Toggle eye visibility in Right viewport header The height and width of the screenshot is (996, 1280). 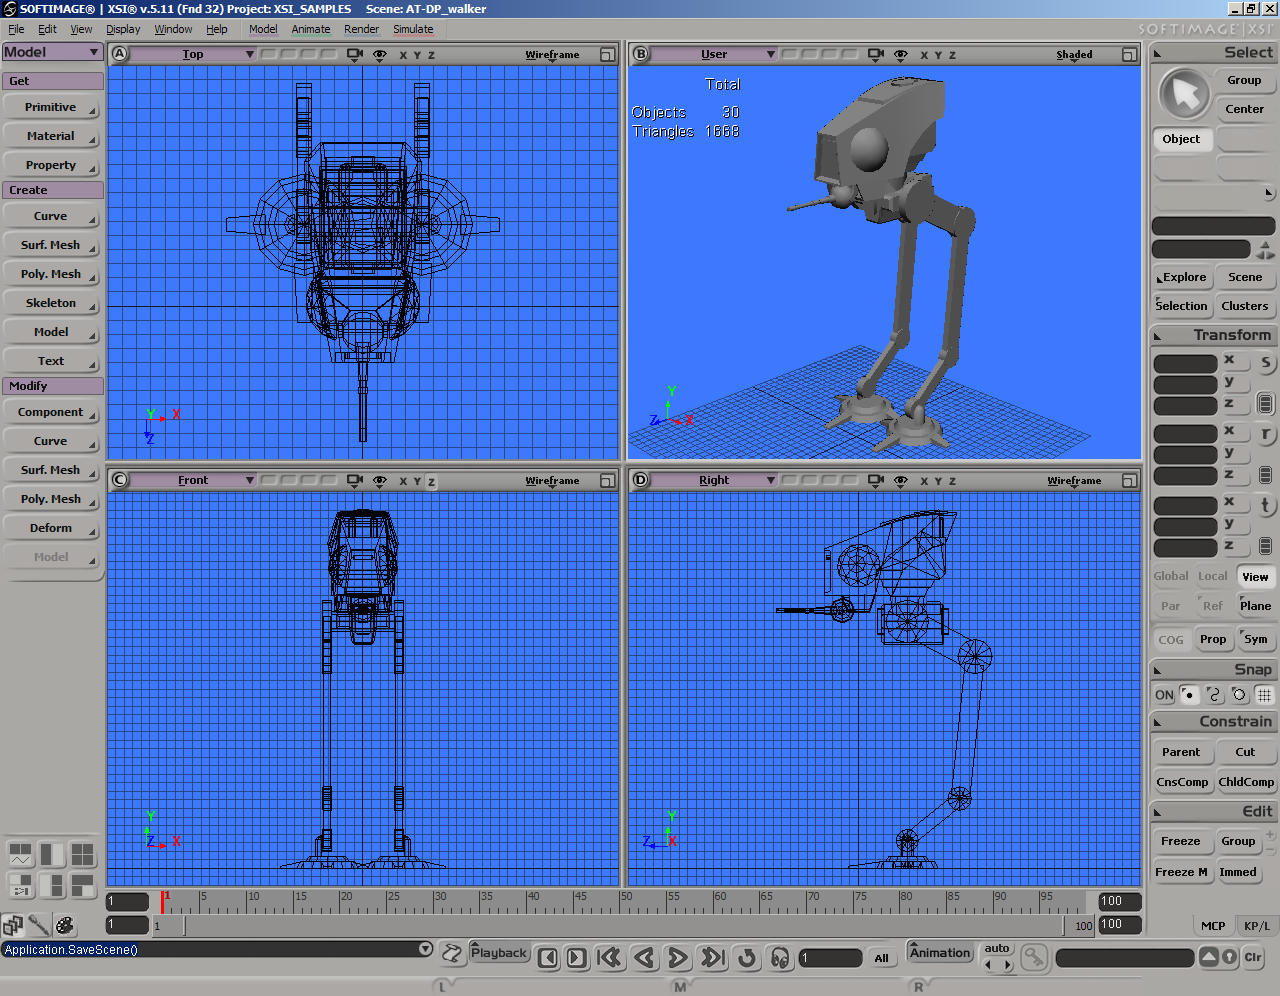pos(901,481)
